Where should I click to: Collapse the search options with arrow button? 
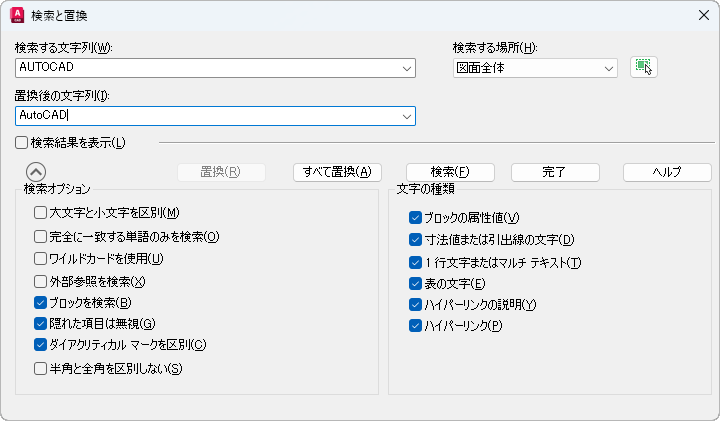point(36,172)
